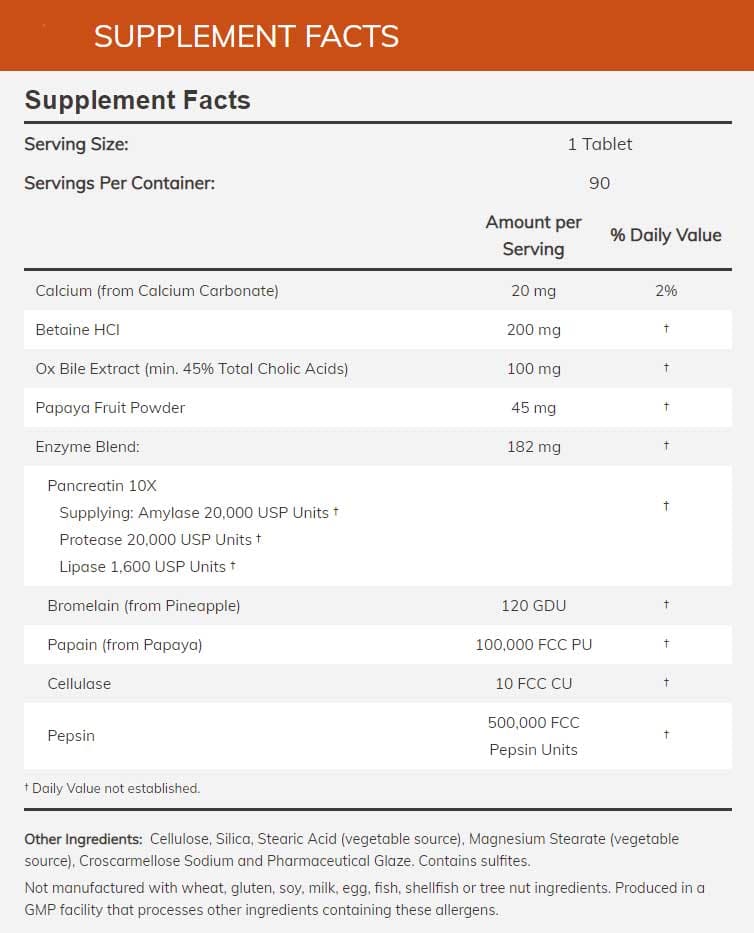The image size is (754, 933).
Task: Click the Servings Per Container label
Action: click(119, 183)
